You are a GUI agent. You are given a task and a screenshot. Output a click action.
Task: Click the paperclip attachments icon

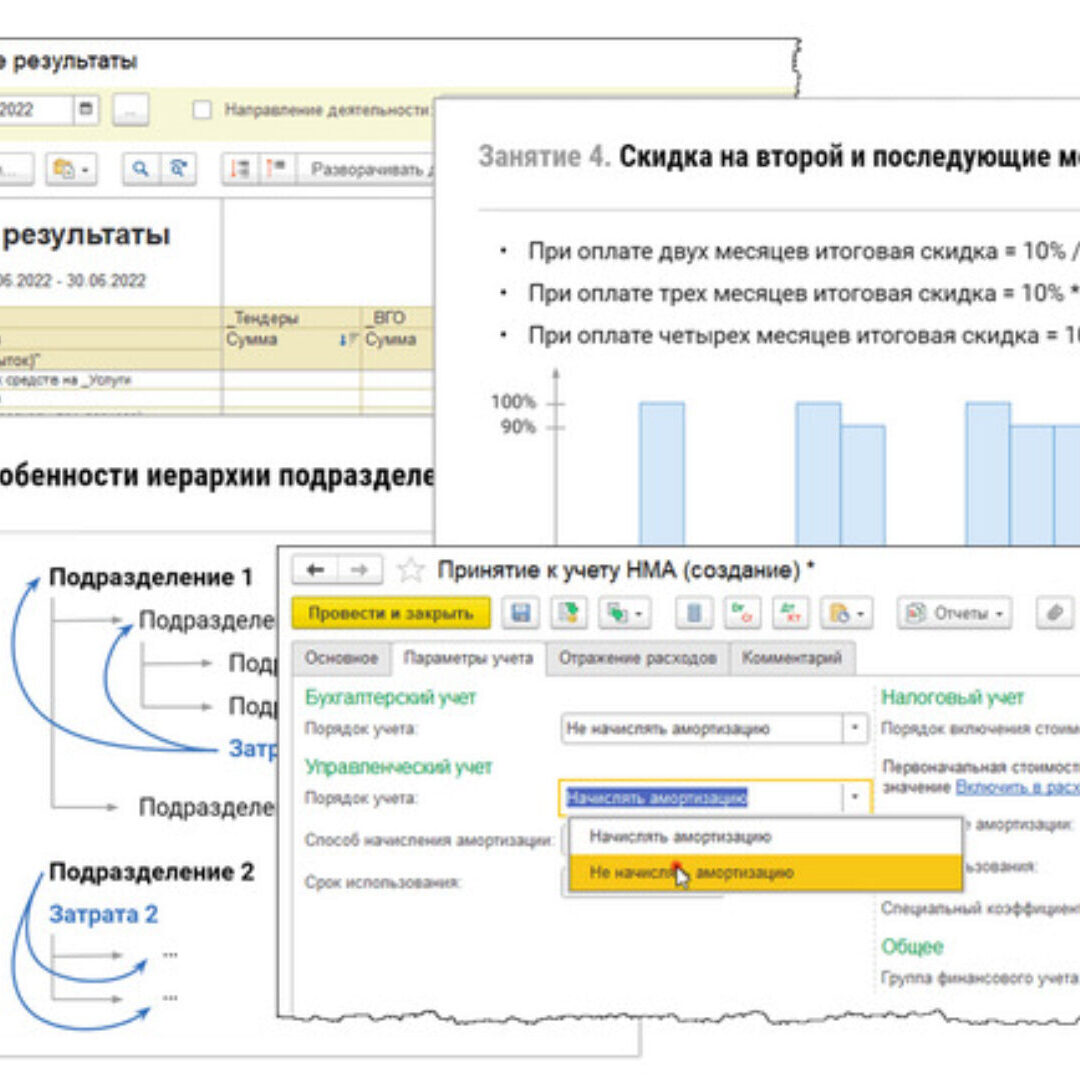click(x=1054, y=614)
